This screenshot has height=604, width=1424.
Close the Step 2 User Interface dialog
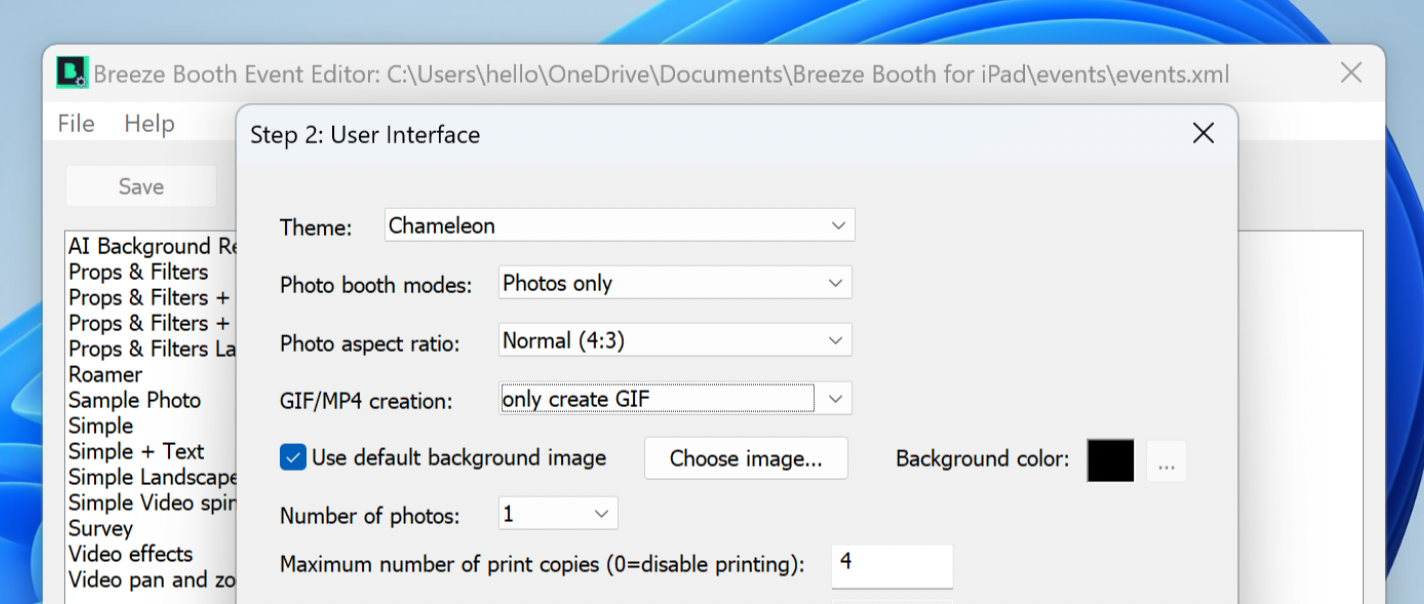1203,134
